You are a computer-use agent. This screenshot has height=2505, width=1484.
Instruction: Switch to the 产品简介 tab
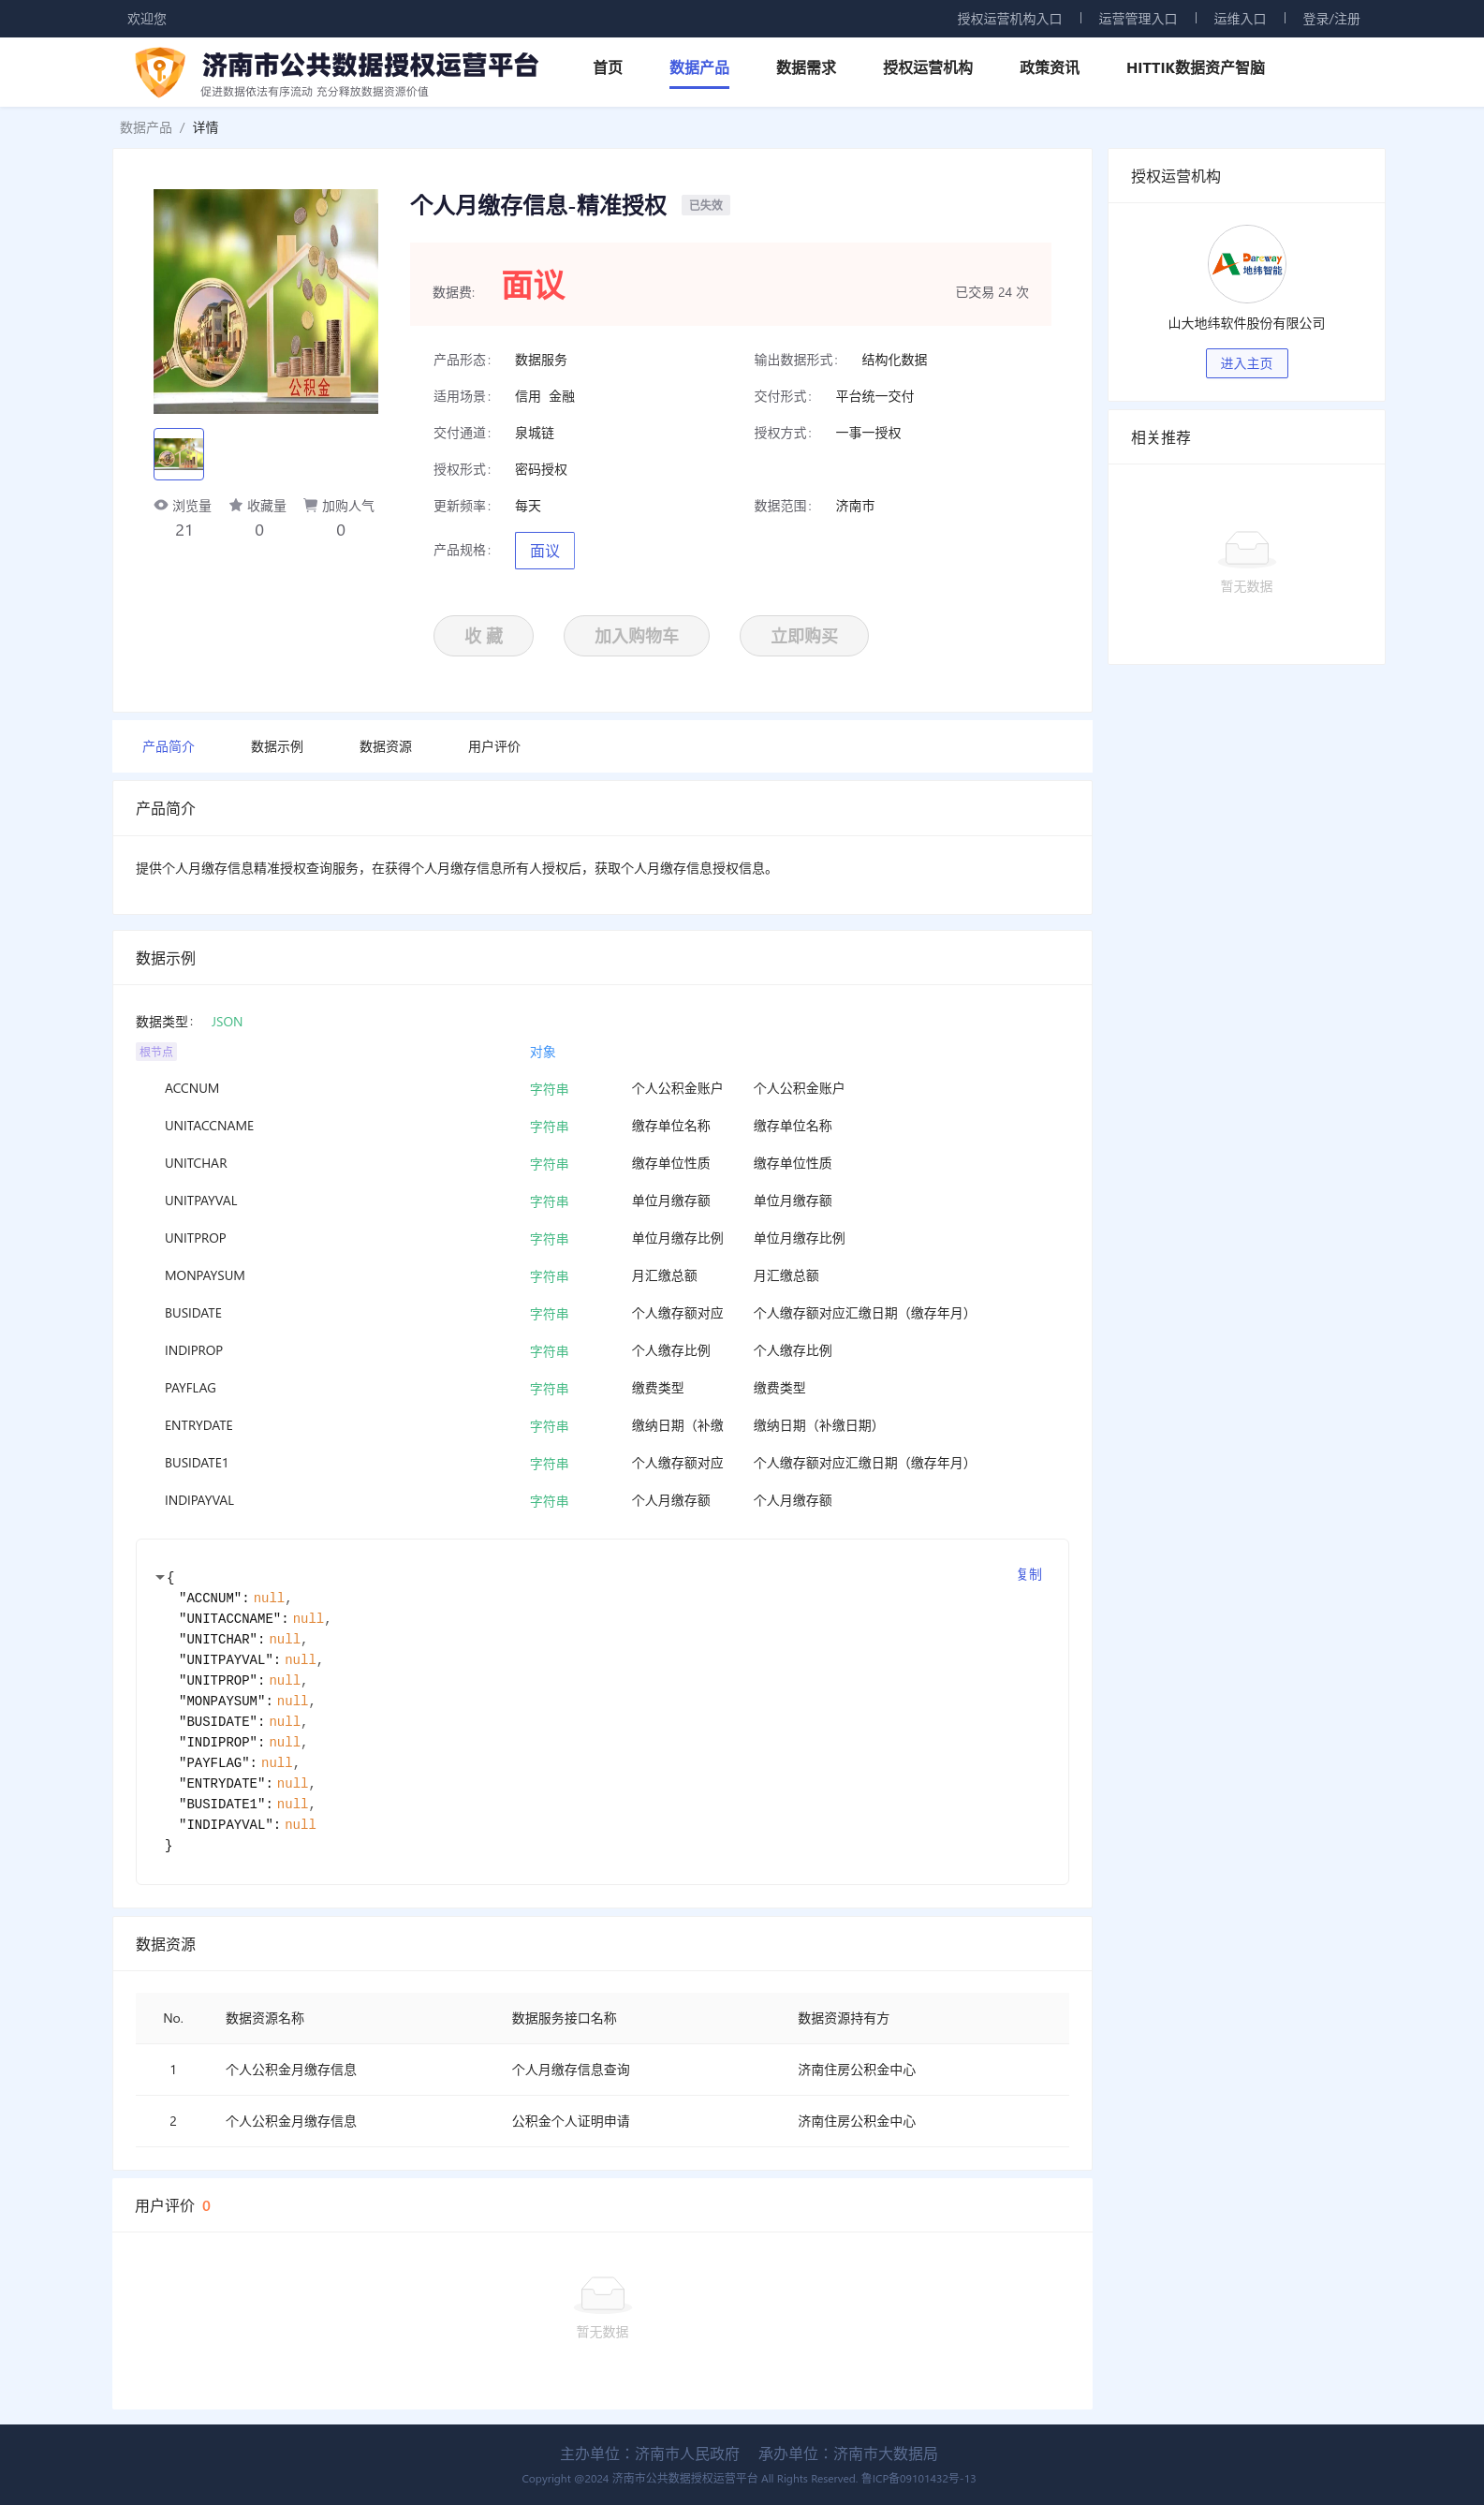click(x=168, y=746)
